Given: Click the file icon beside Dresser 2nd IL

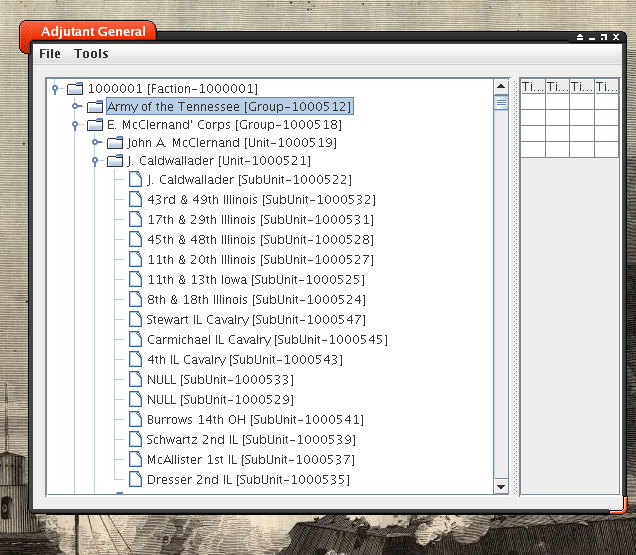Looking at the screenshot, I should [x=135, y=480].
